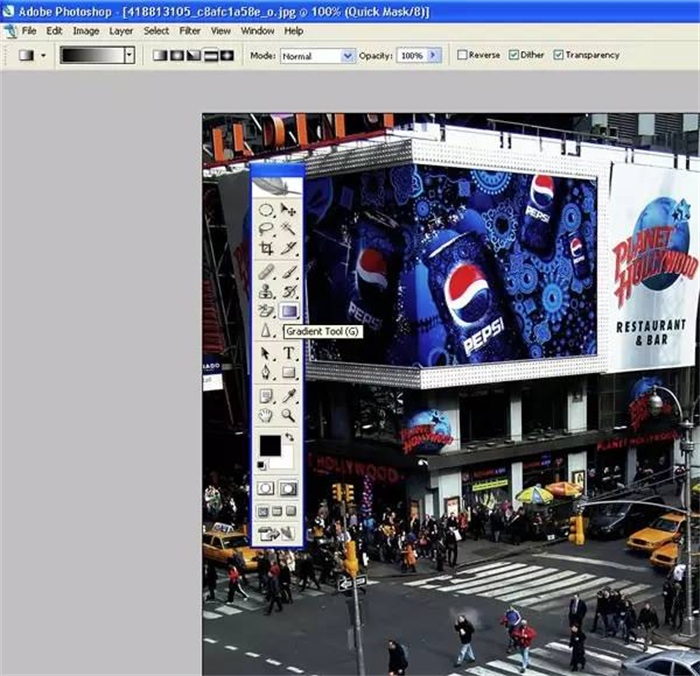The height and width of the screenshot is (676, 700).
Task: Switch to Full Screen Mode
Action: [291, 511]
